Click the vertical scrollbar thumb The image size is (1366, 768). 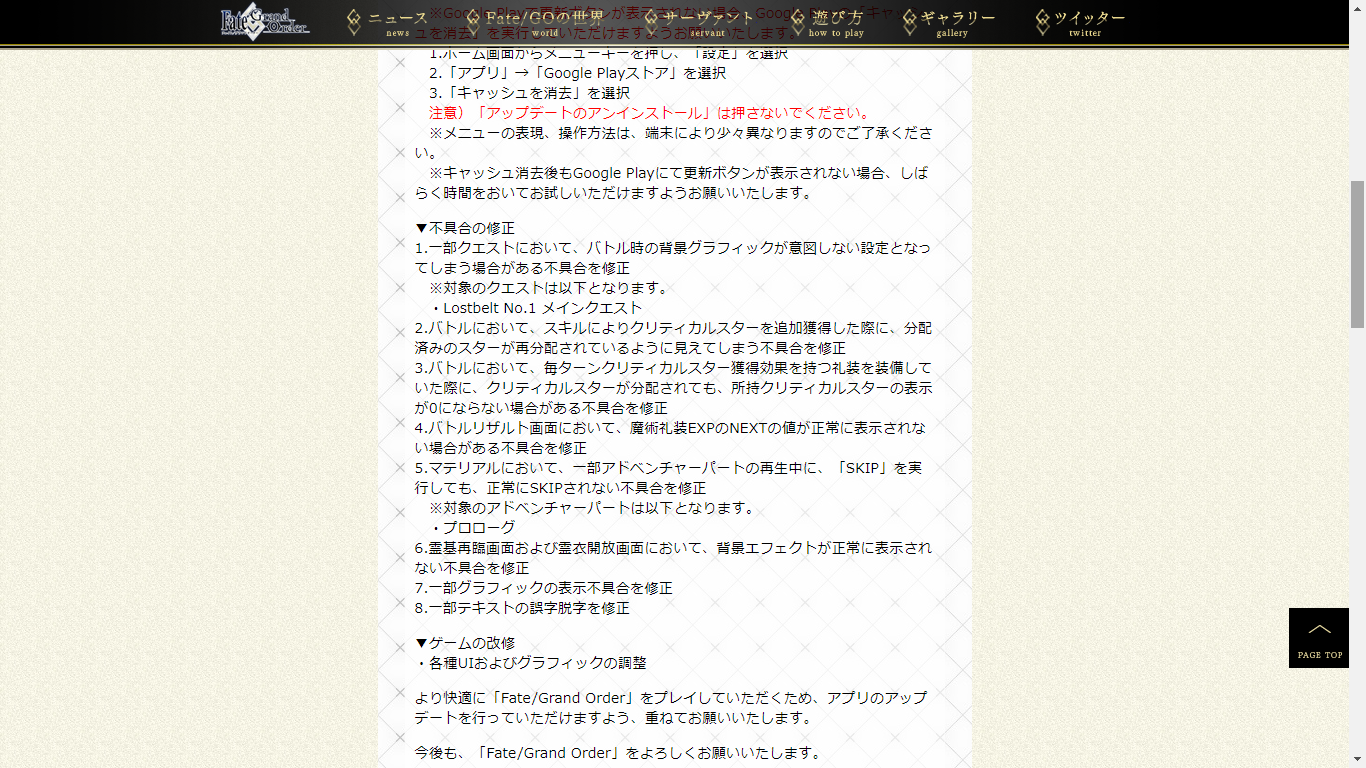1357,254
